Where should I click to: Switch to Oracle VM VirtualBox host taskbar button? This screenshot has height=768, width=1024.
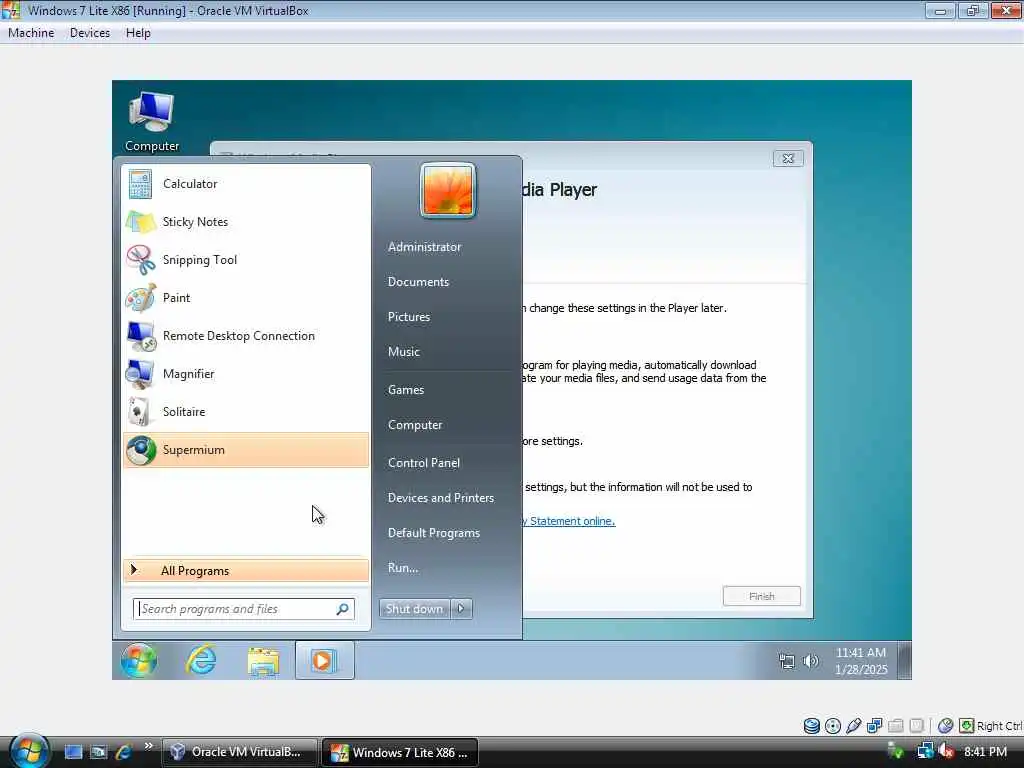tap(240, 752)
